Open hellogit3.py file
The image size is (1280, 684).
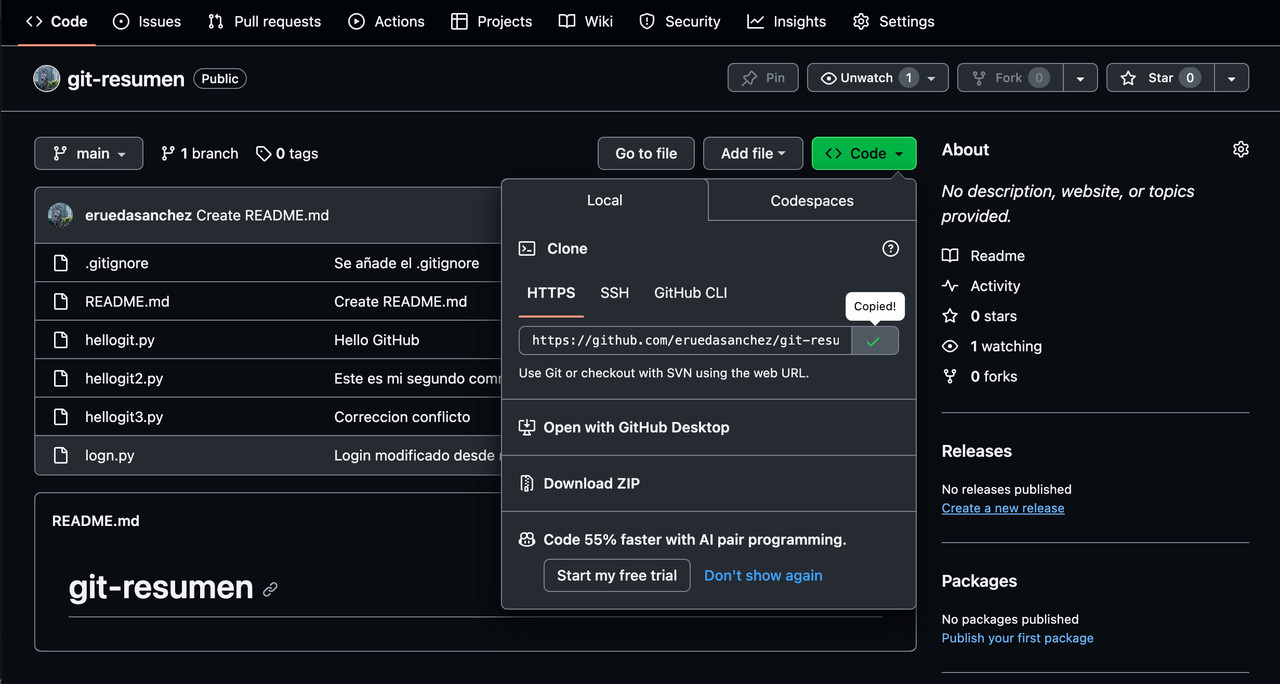tap(124, 416)
